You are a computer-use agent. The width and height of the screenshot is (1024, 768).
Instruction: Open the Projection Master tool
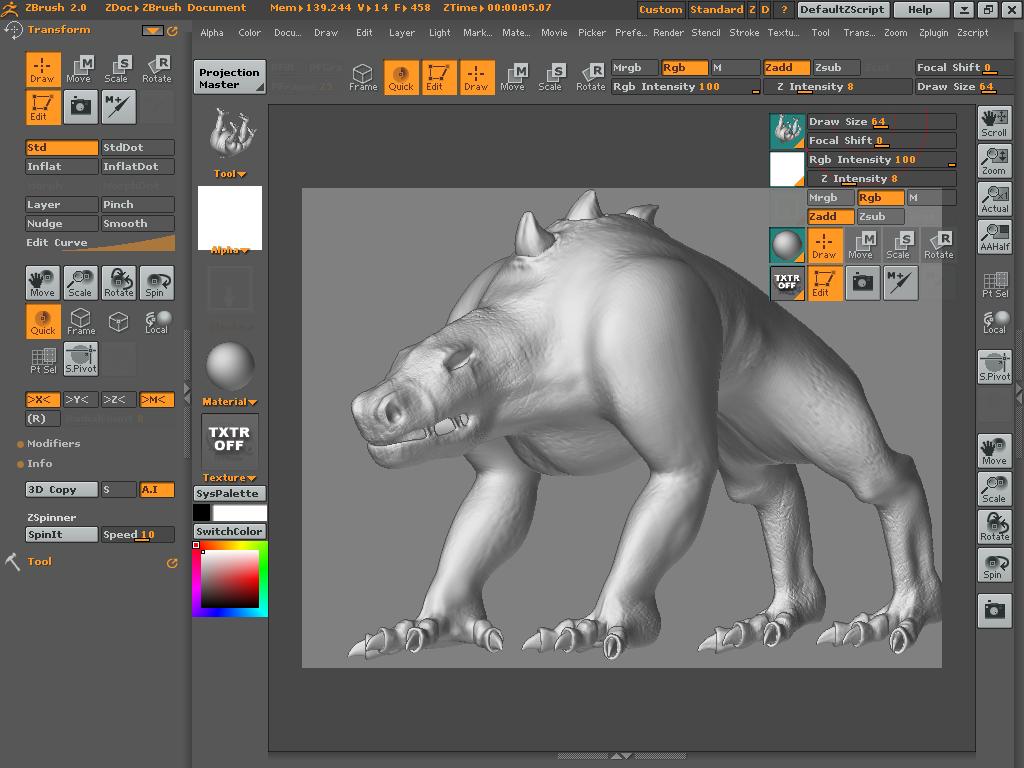pyautogui.click(x=229, y=78)
